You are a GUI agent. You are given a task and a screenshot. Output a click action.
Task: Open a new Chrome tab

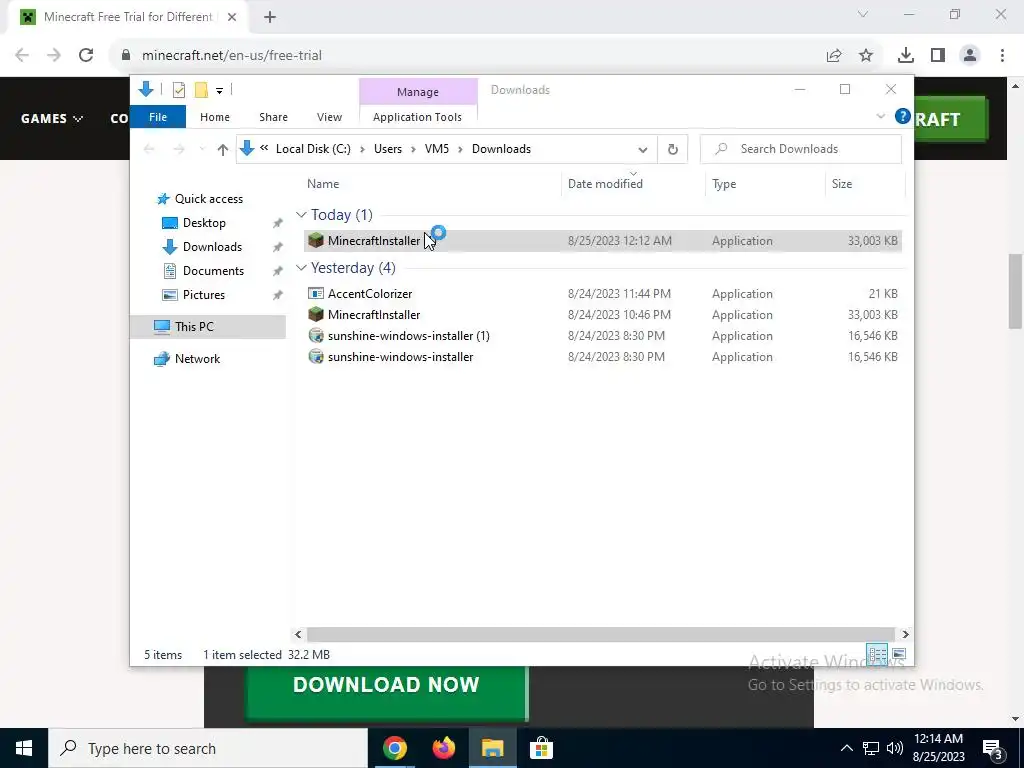270,17
